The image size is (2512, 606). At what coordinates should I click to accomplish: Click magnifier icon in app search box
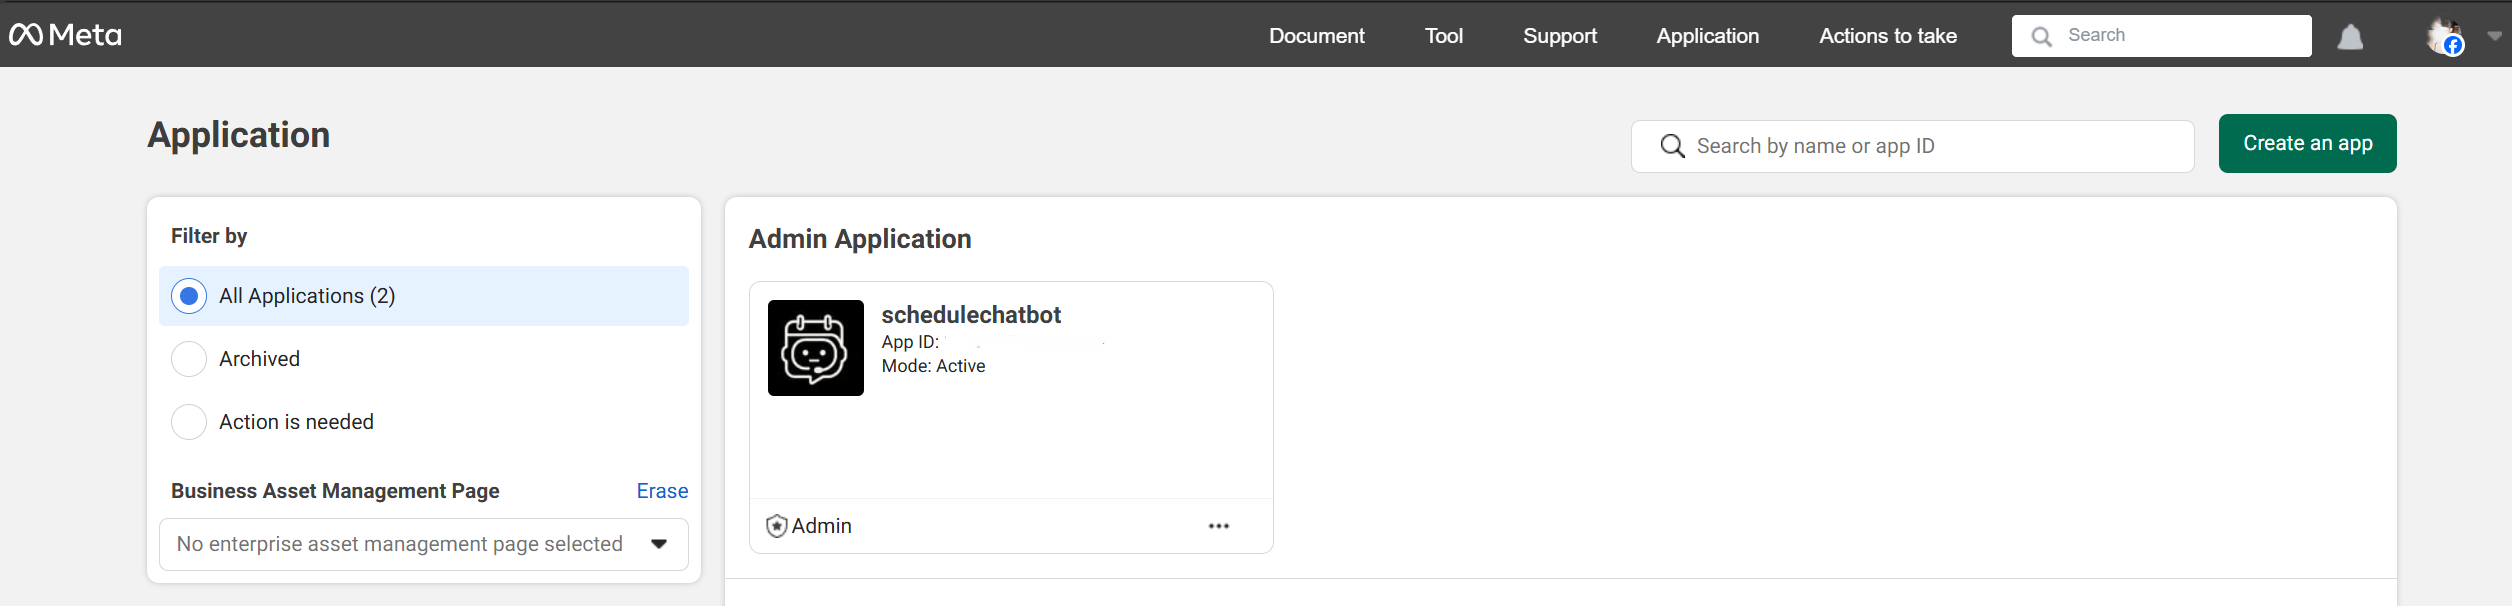pos(1672,146)
